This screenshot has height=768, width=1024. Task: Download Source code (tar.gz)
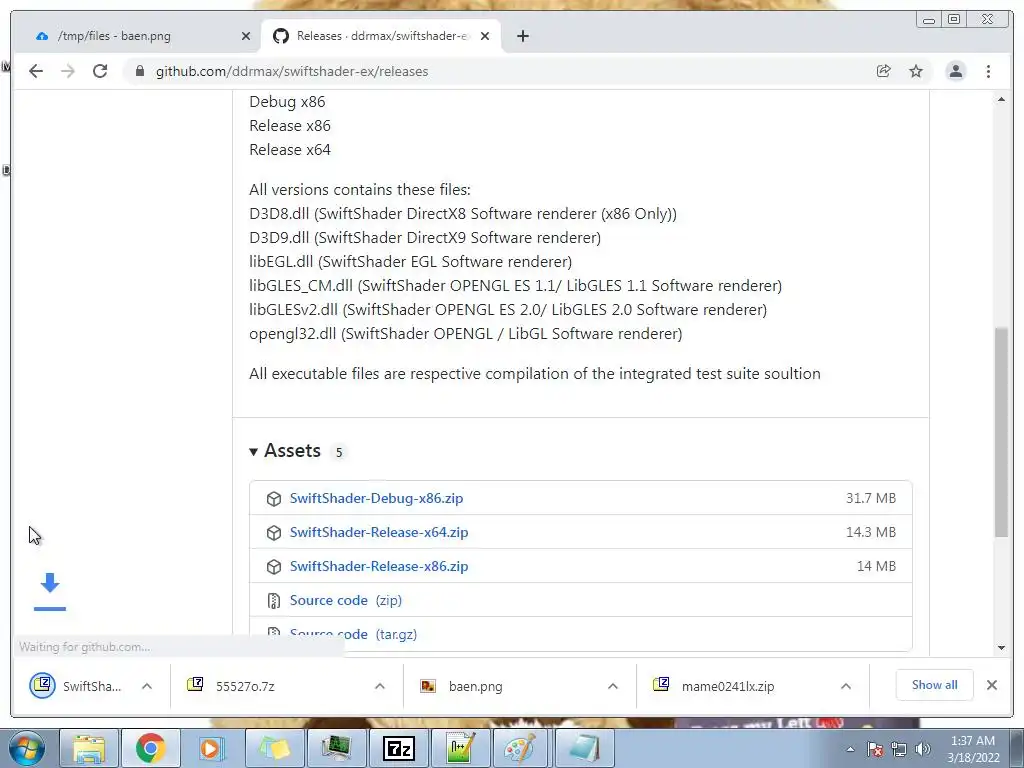click(353, 634)
